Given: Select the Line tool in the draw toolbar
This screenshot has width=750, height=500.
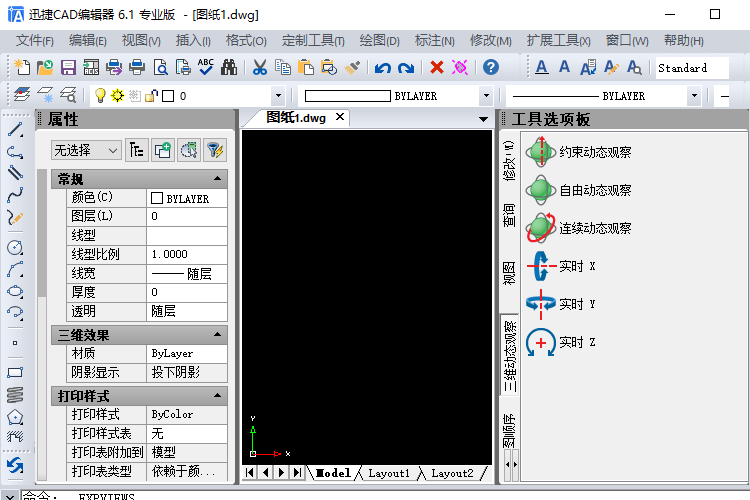Looking at the screenshot, I should (15, 129).
